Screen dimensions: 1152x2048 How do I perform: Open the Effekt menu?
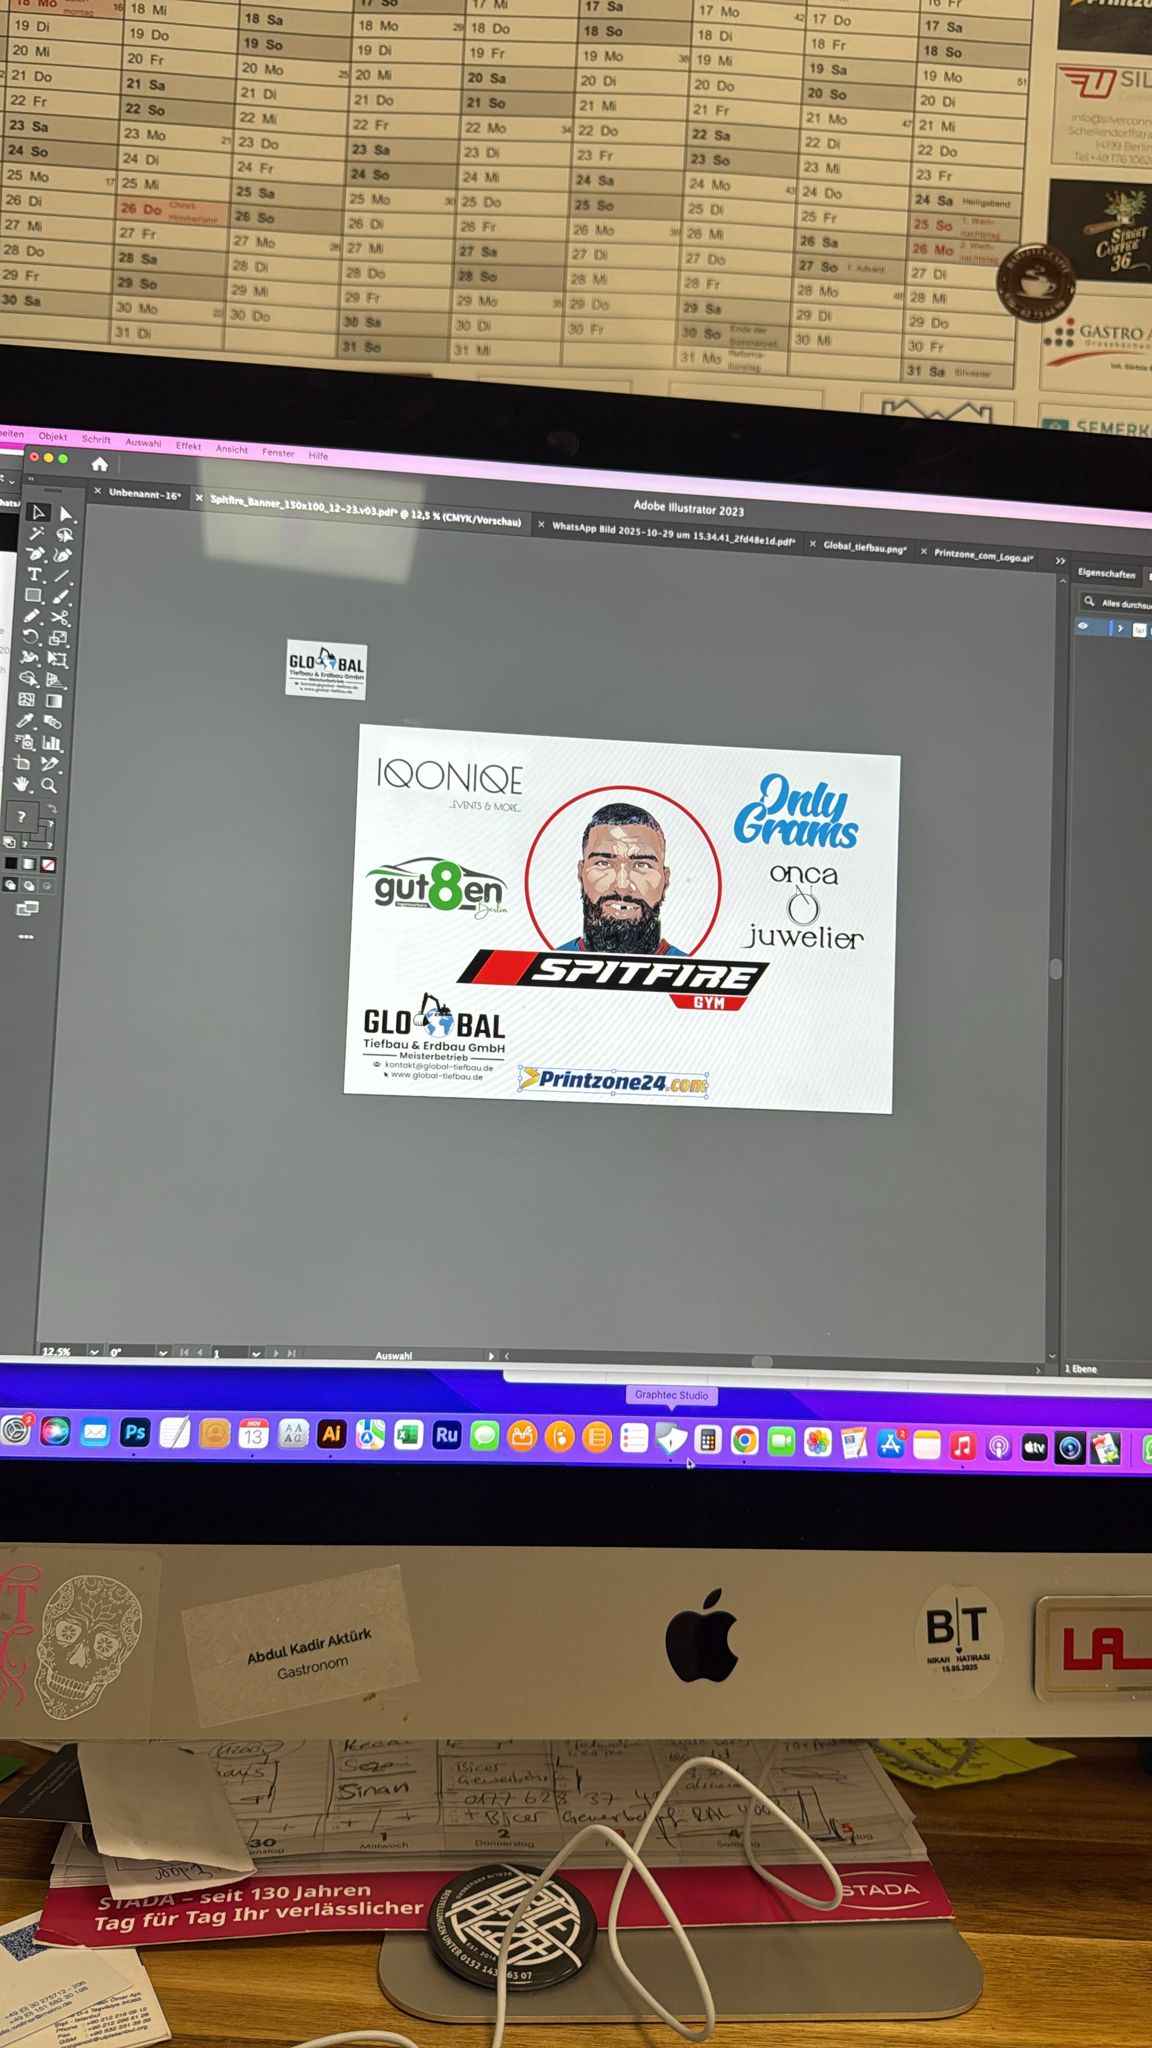pyautogui.click(x=188, y=446)
